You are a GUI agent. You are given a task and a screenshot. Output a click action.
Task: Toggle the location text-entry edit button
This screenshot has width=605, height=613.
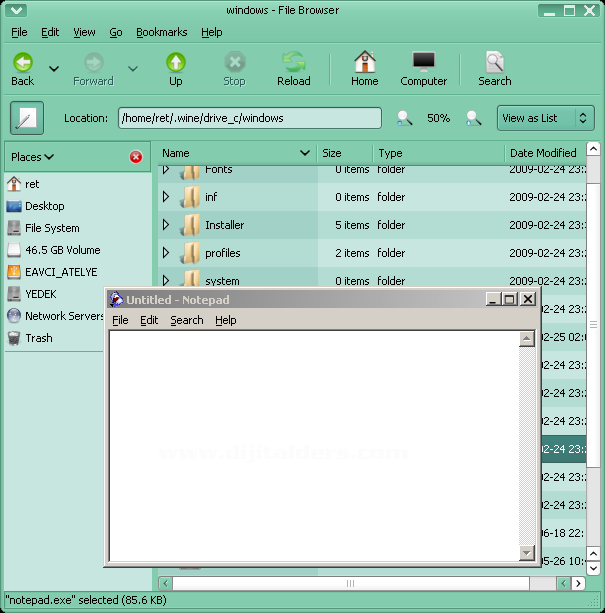tap(27, 118)
